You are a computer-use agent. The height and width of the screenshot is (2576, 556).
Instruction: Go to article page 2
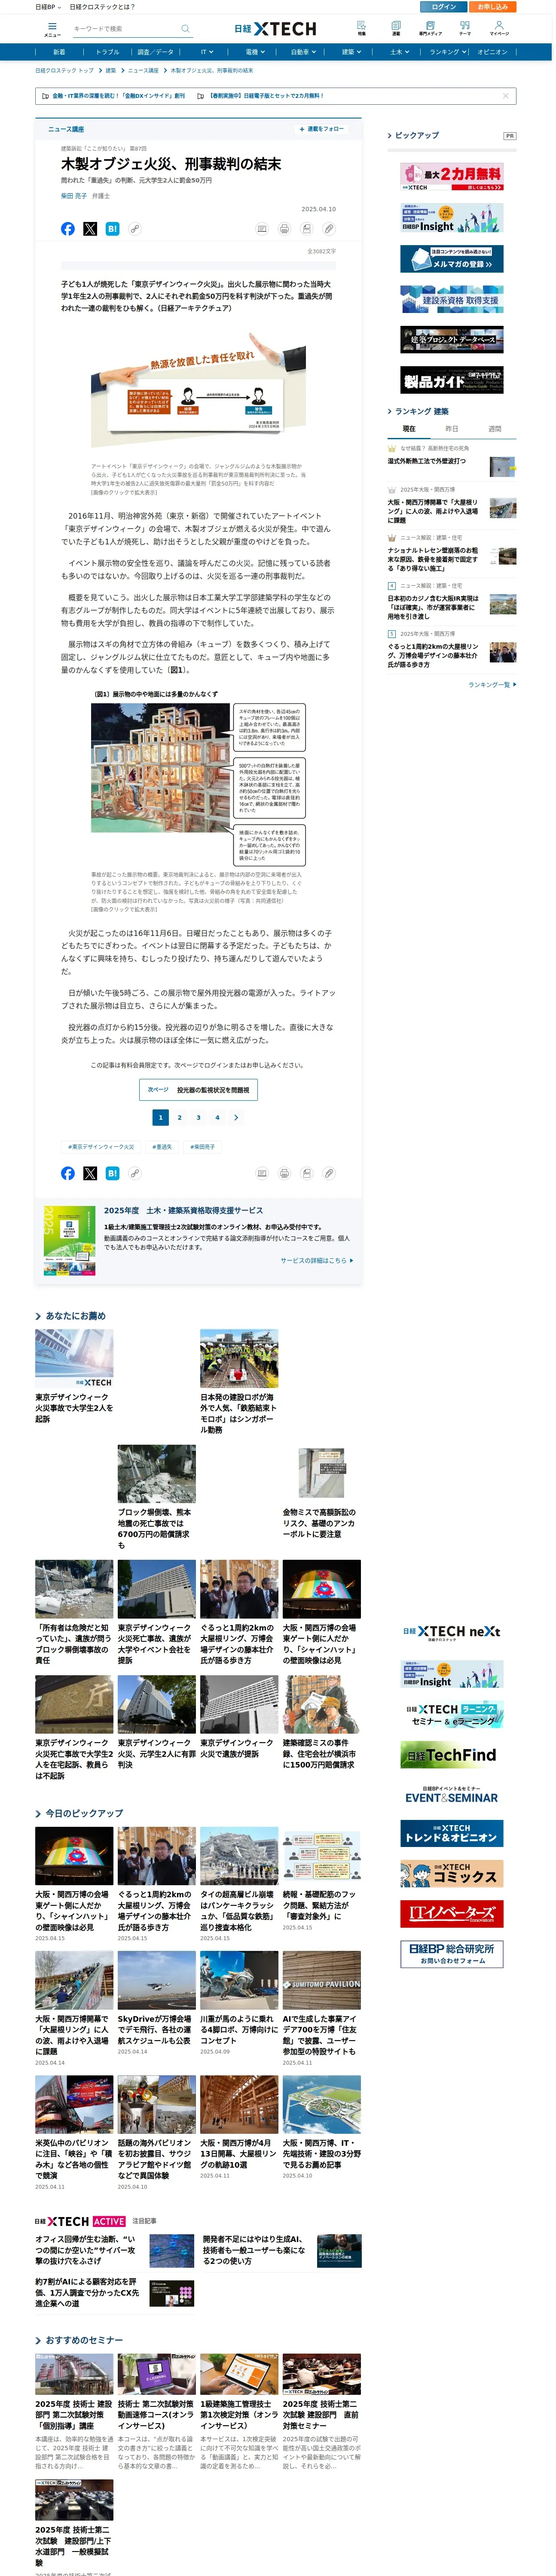pyautogui.click(x=180, y=1117)
